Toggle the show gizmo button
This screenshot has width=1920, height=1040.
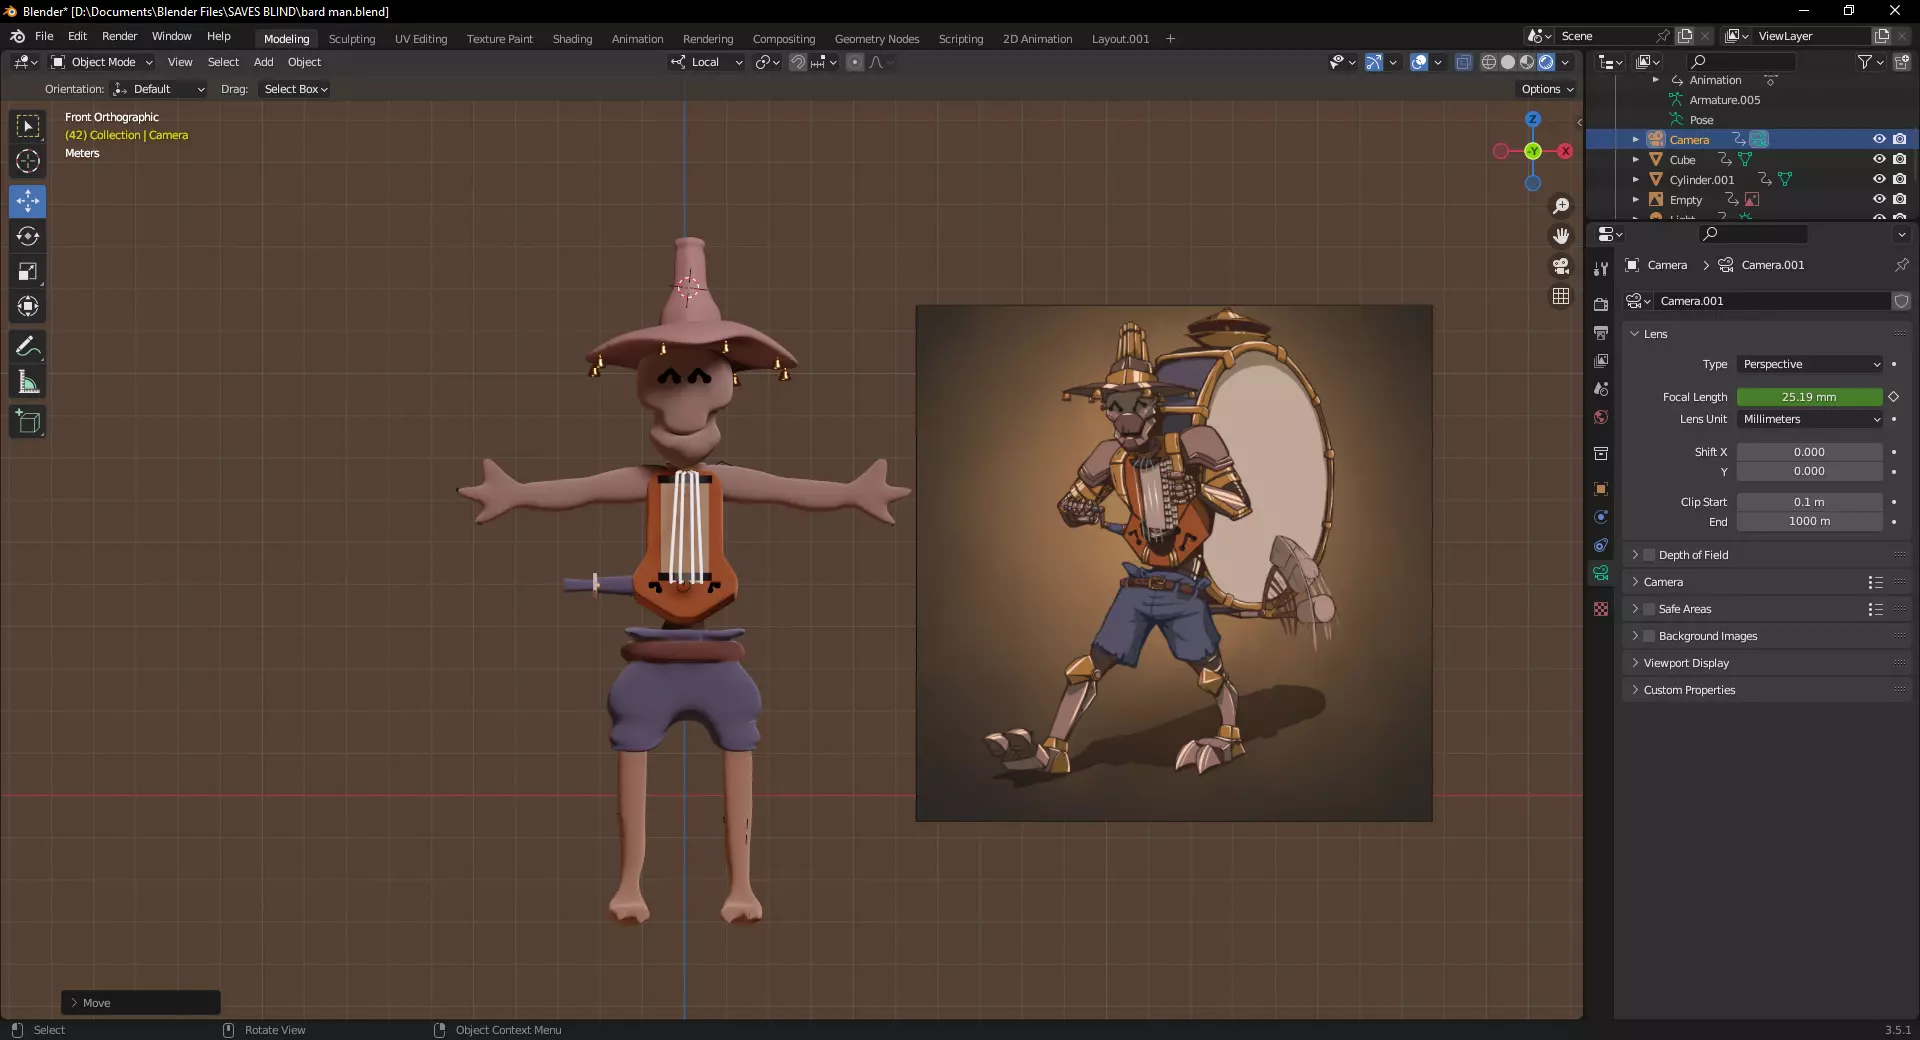coord(1374,62)
